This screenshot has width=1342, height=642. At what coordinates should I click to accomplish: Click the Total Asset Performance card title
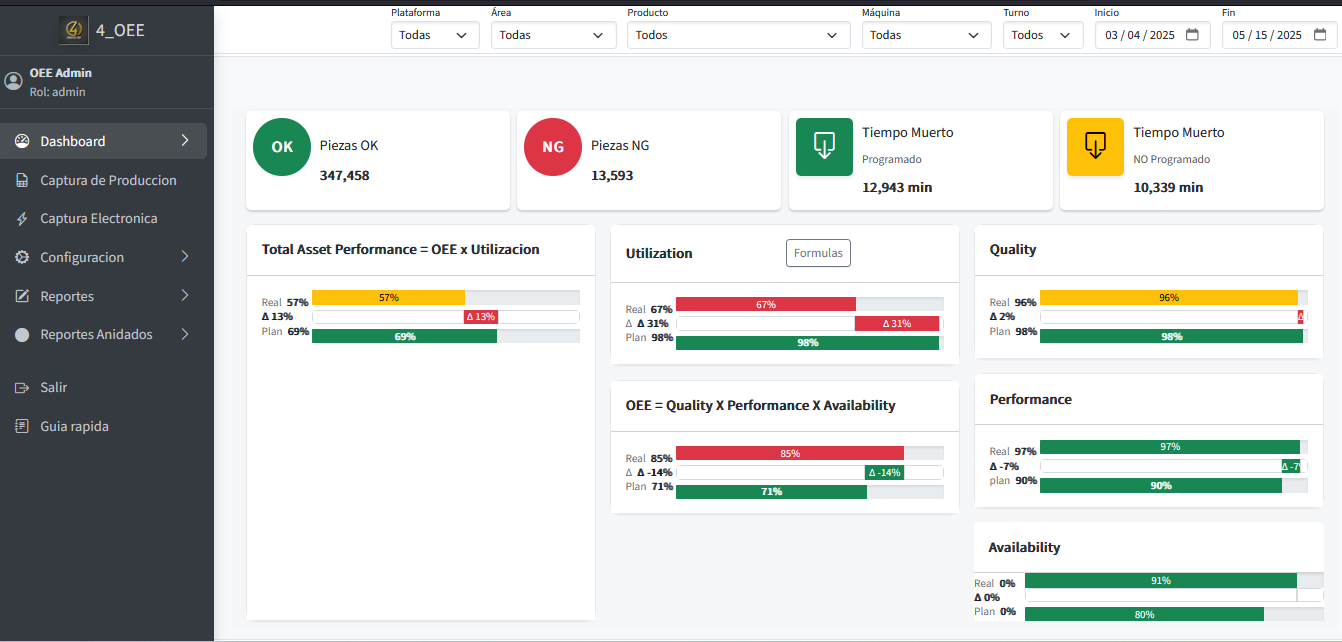click(401, 249)
